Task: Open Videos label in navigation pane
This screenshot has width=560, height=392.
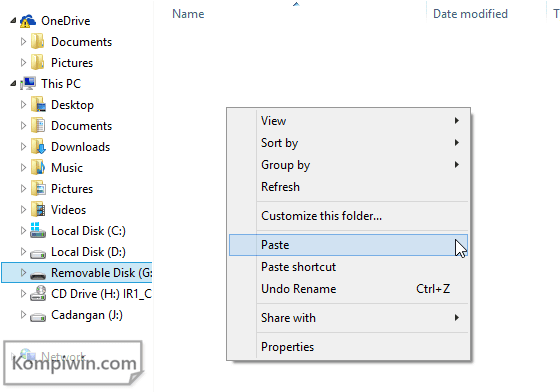Action: click(x=68, y=210)
